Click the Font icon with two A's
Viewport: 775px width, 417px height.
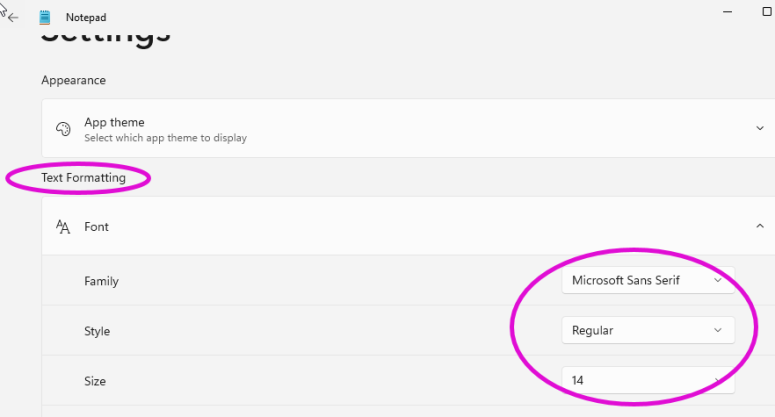click(x=63, y=227)
